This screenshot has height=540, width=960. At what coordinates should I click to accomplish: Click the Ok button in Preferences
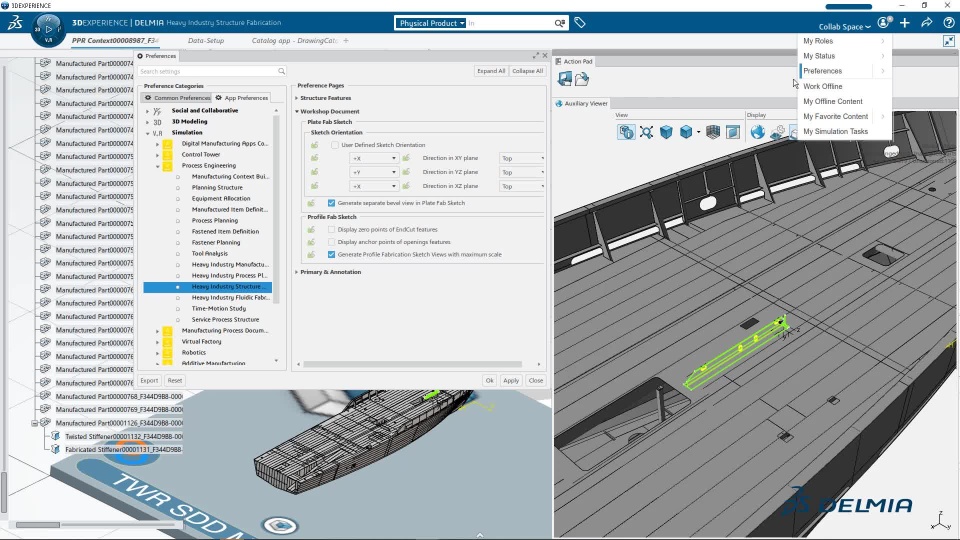pyautogui.click(x=489, y=381)
